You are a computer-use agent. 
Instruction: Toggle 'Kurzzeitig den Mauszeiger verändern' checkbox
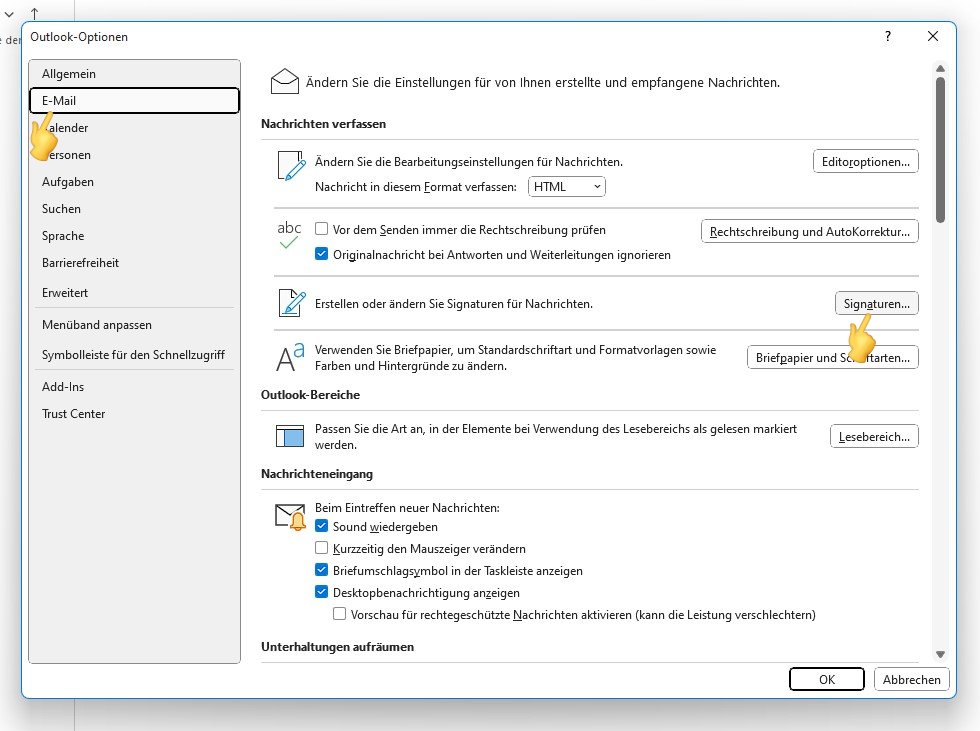click(x=322, y=548)
